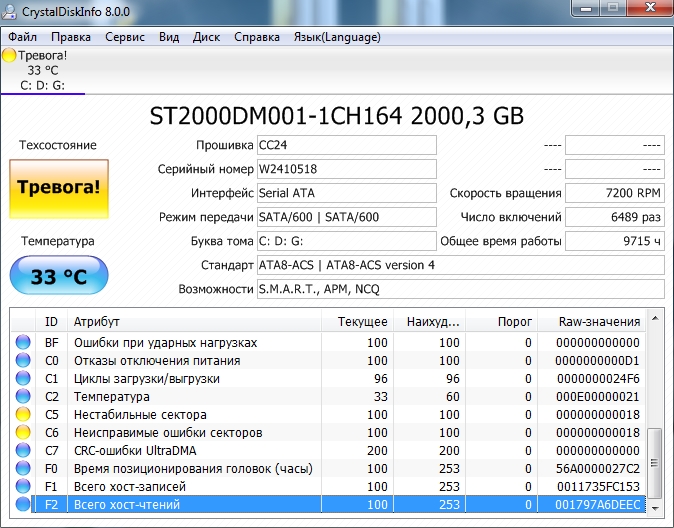Select row Всего хост-записей
Viewport: 674px width, 528px height.
click(x=328, y=486)
